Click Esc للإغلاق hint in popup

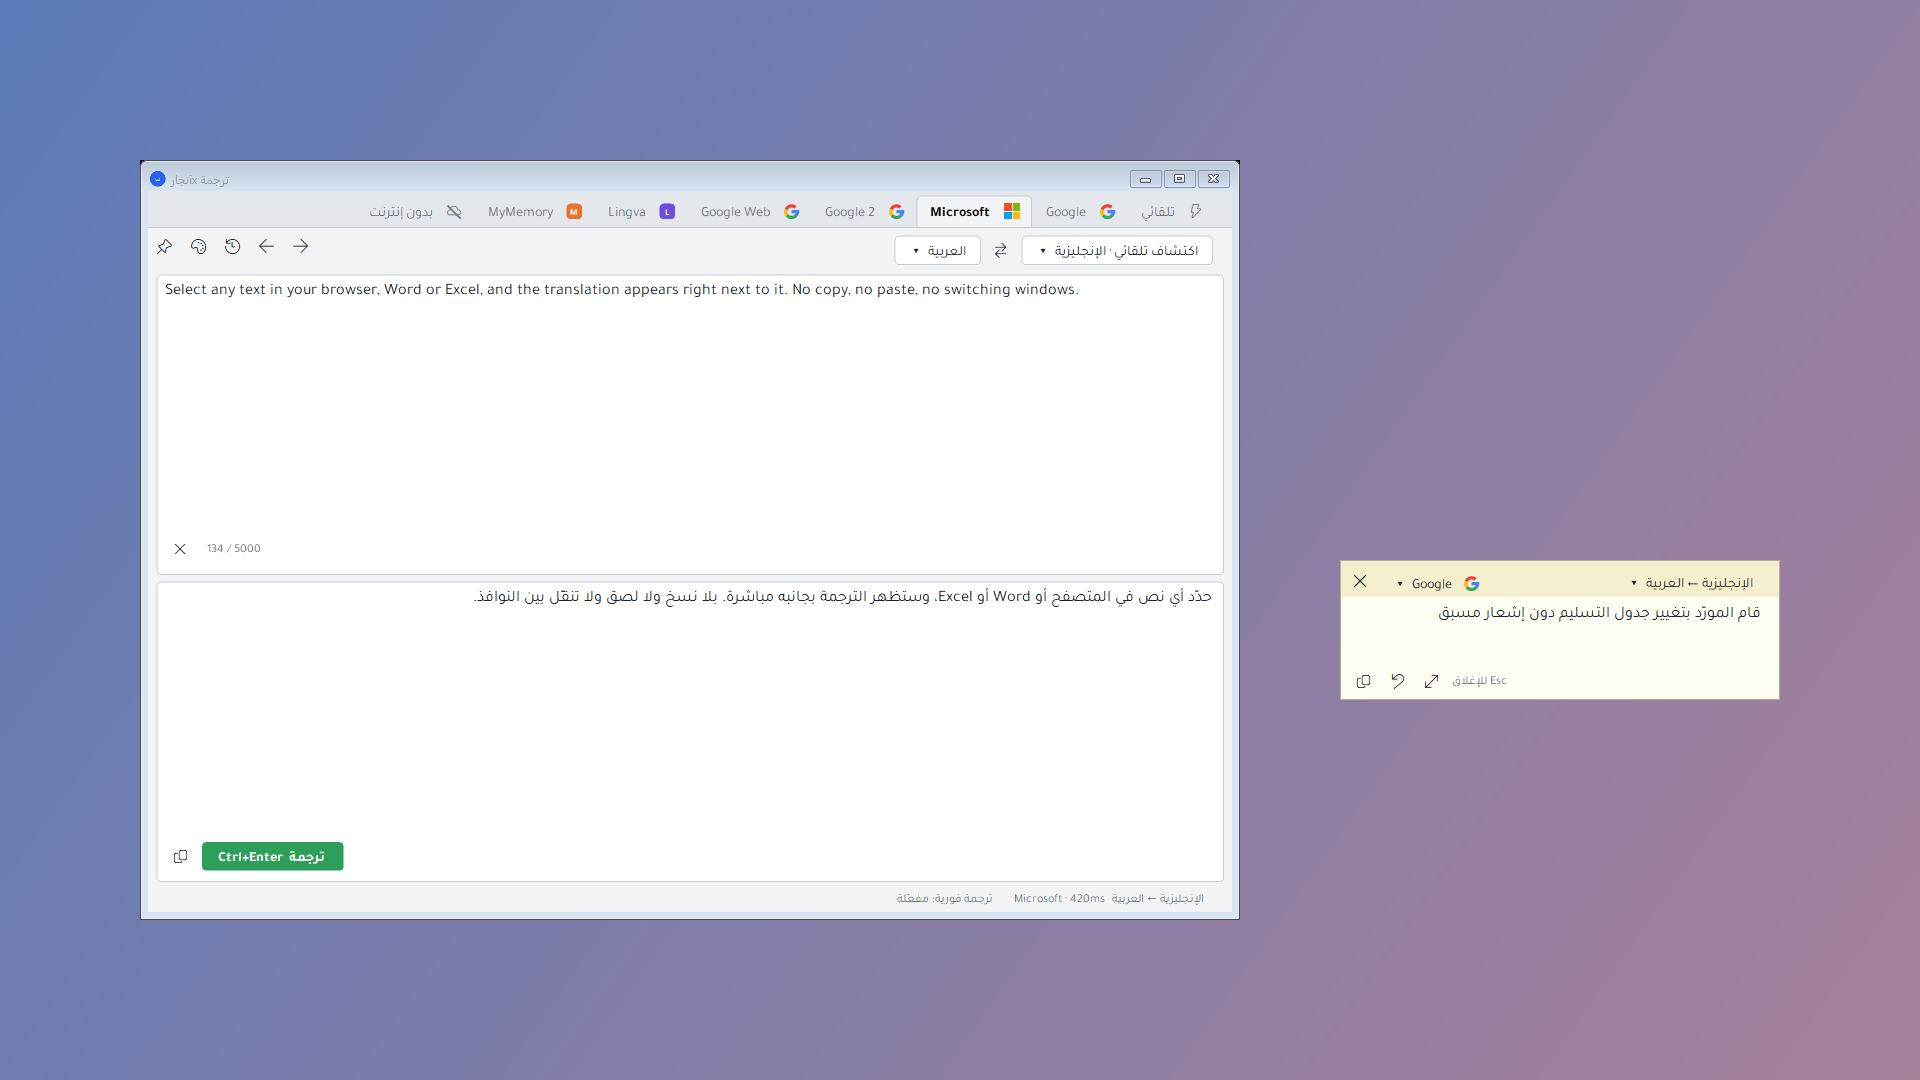coord(1479,681)
